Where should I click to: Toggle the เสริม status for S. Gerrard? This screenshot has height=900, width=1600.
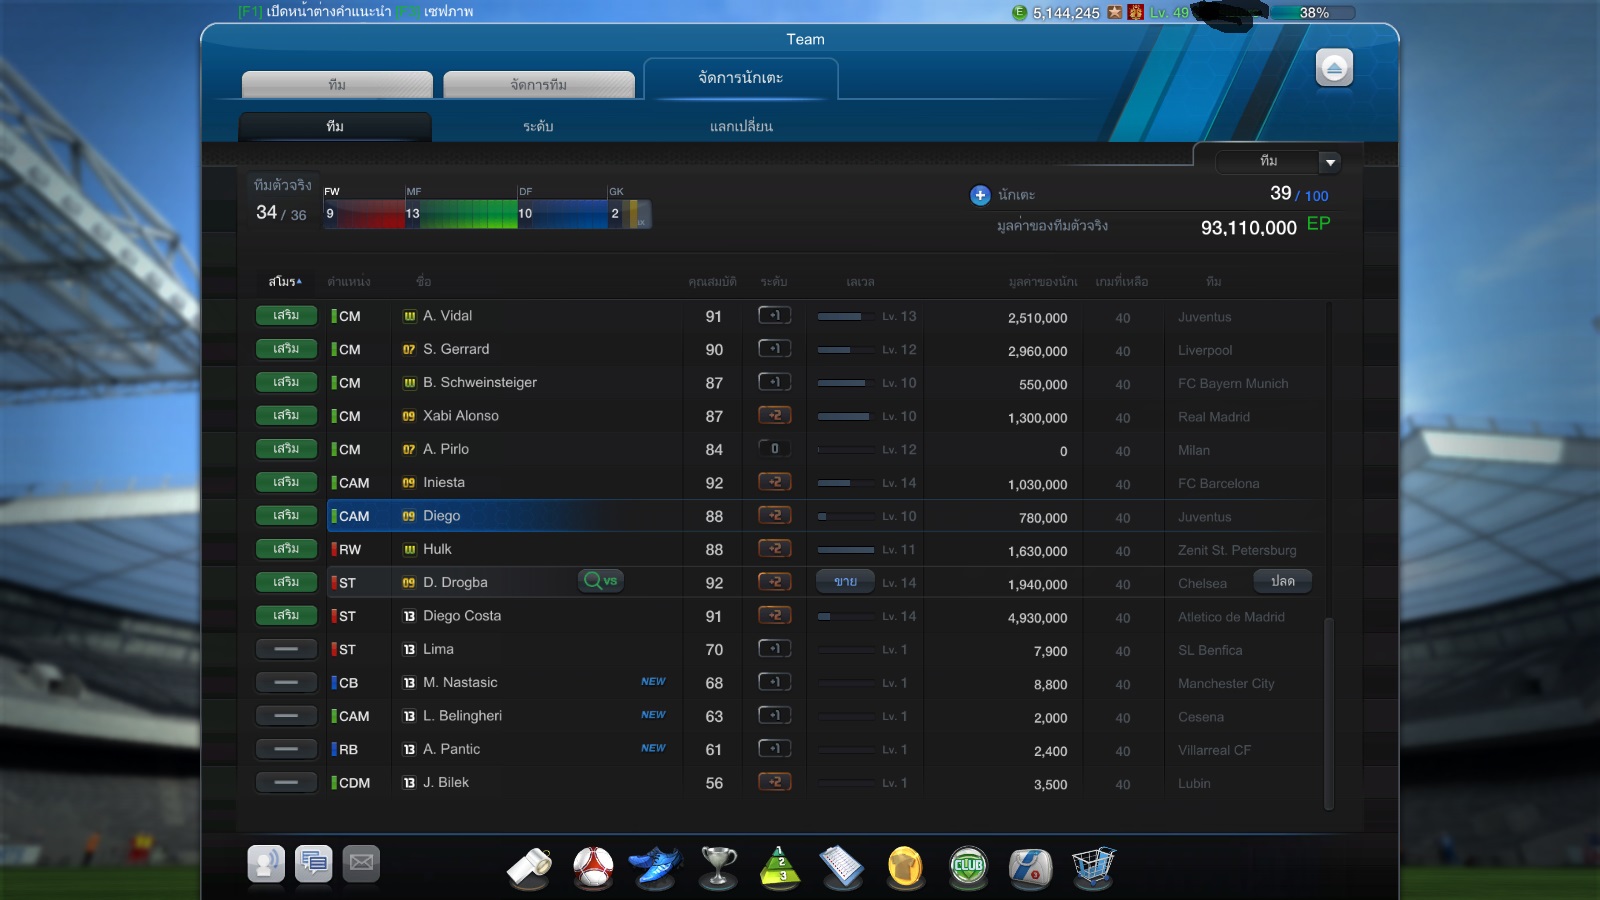[x=286, y=349]
